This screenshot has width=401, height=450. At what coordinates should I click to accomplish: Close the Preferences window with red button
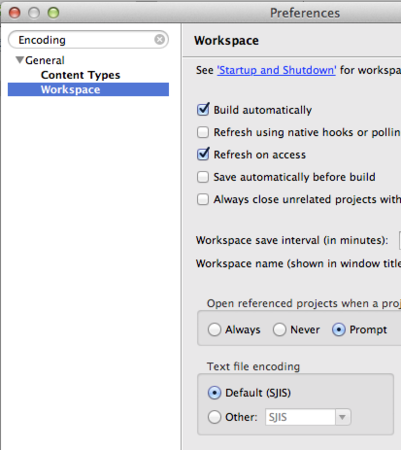[15, 13]
